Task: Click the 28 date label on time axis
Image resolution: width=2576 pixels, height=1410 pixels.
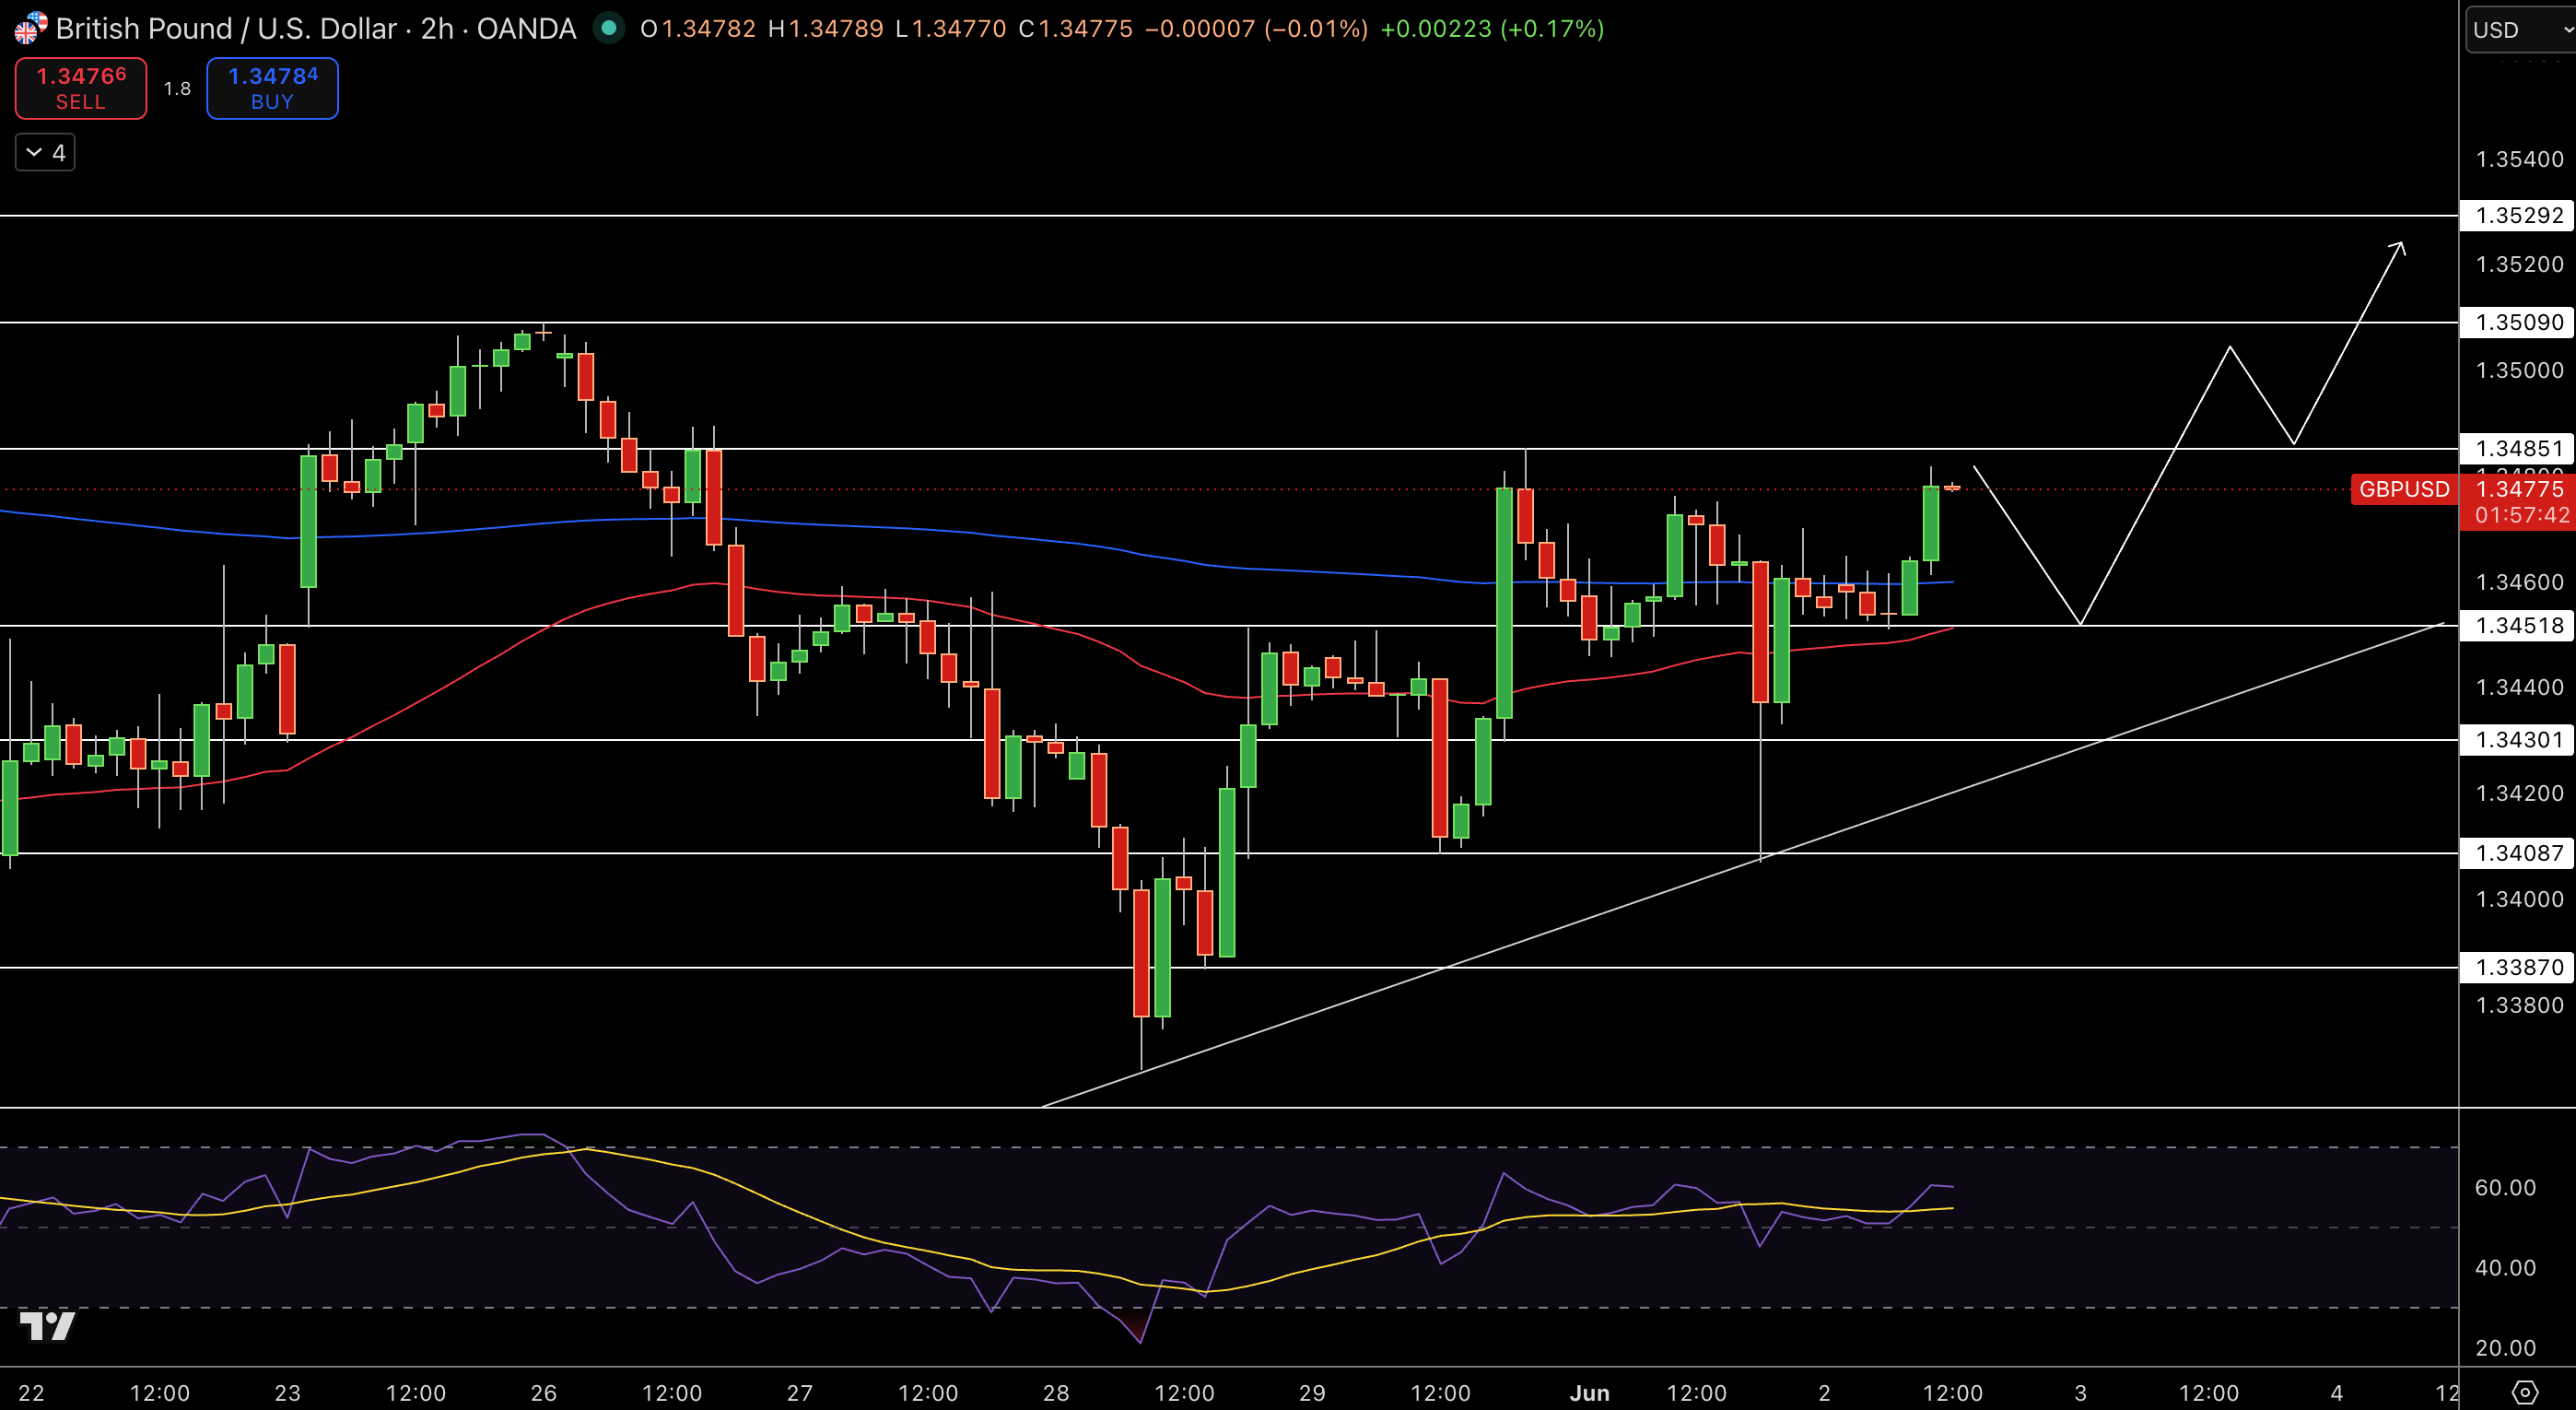Action: click(x=1055, y=1392)
